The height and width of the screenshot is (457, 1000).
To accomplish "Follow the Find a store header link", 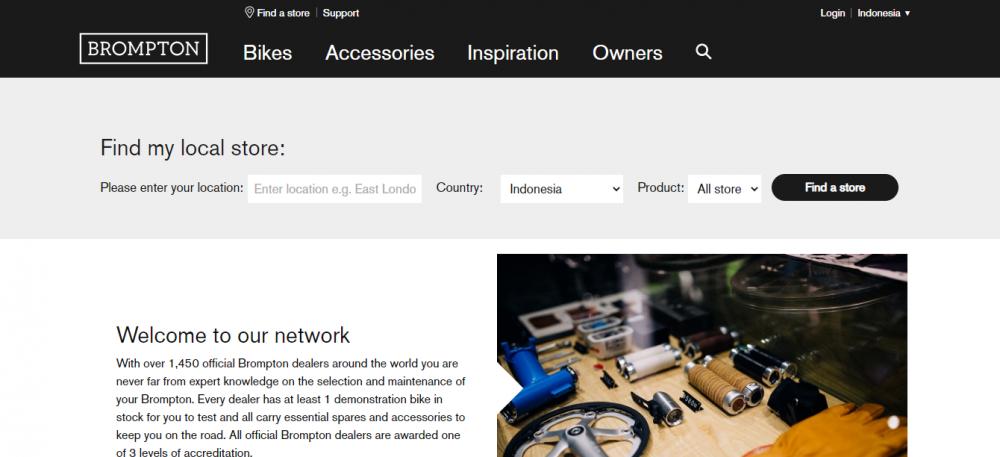I will 283,13.
